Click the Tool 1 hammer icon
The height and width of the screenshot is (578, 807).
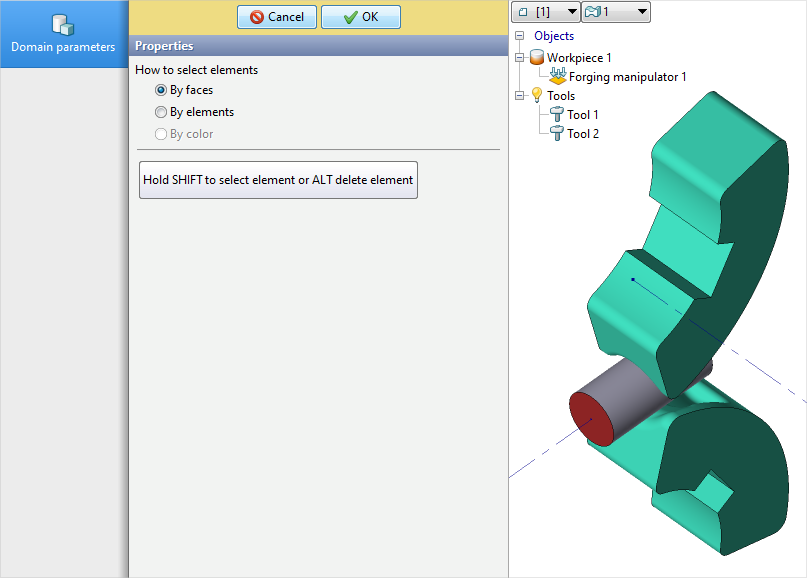(x=557, y=115)
